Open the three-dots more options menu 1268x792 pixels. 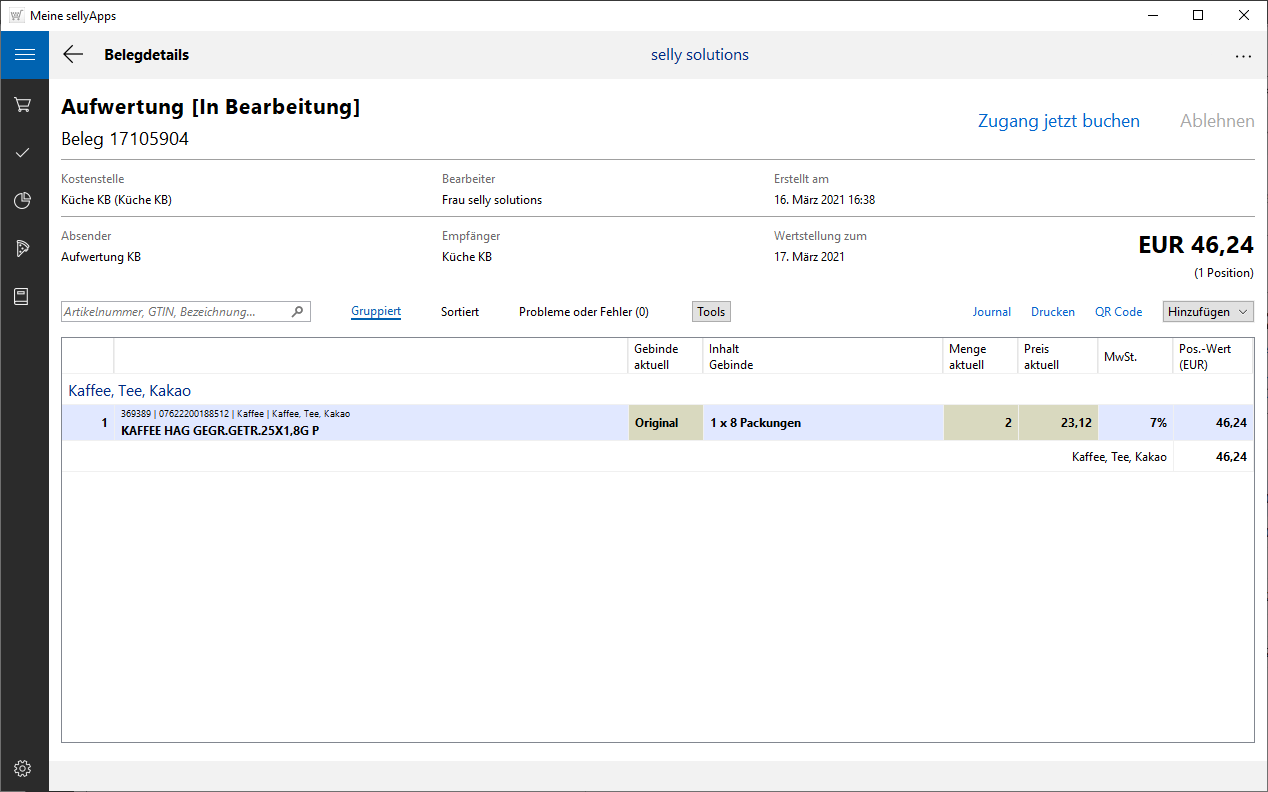(x=1243, y=56)
